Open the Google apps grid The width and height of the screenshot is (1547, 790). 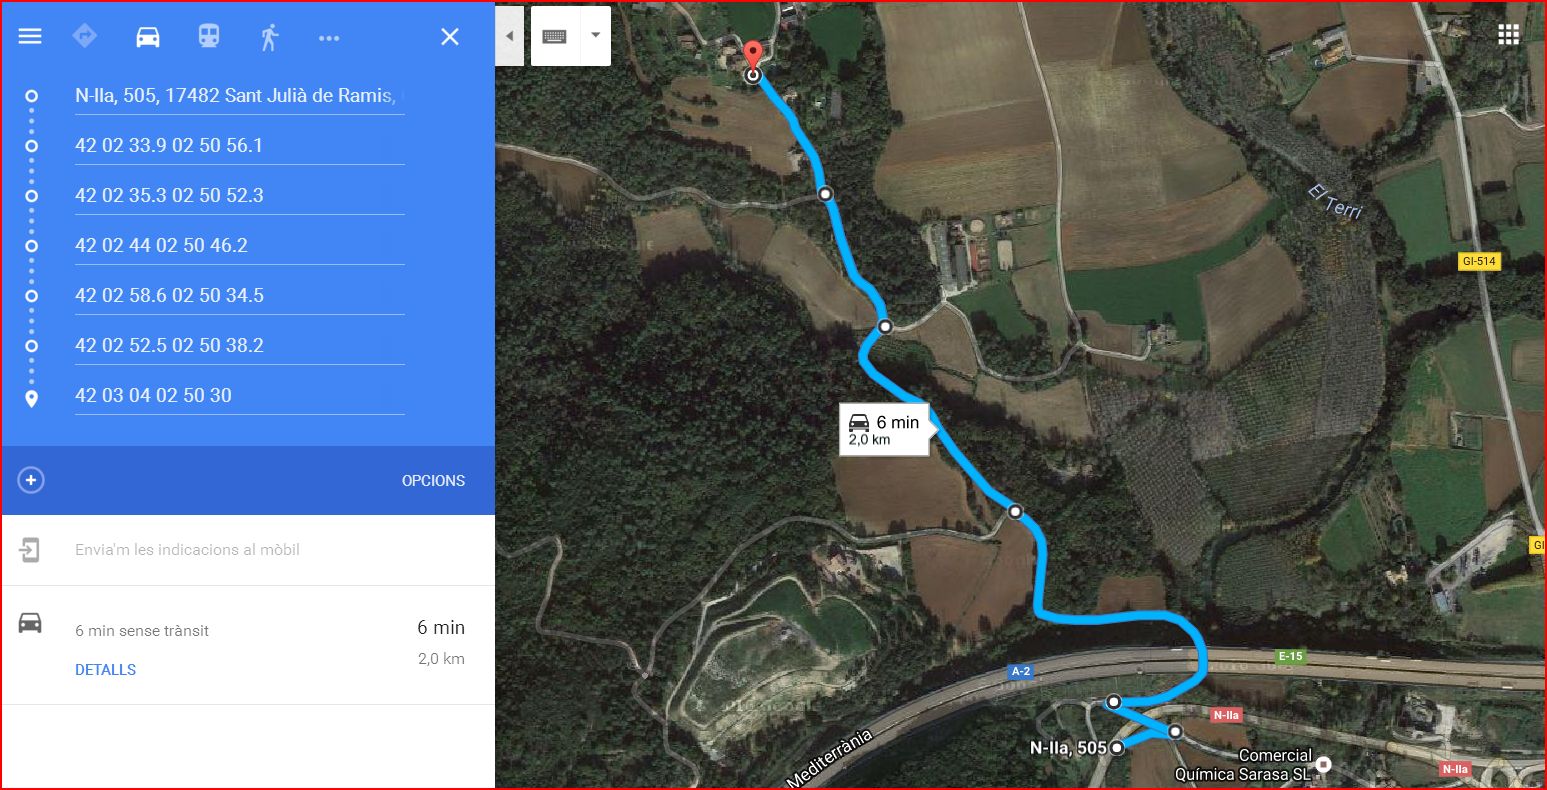click(1508, 35)
